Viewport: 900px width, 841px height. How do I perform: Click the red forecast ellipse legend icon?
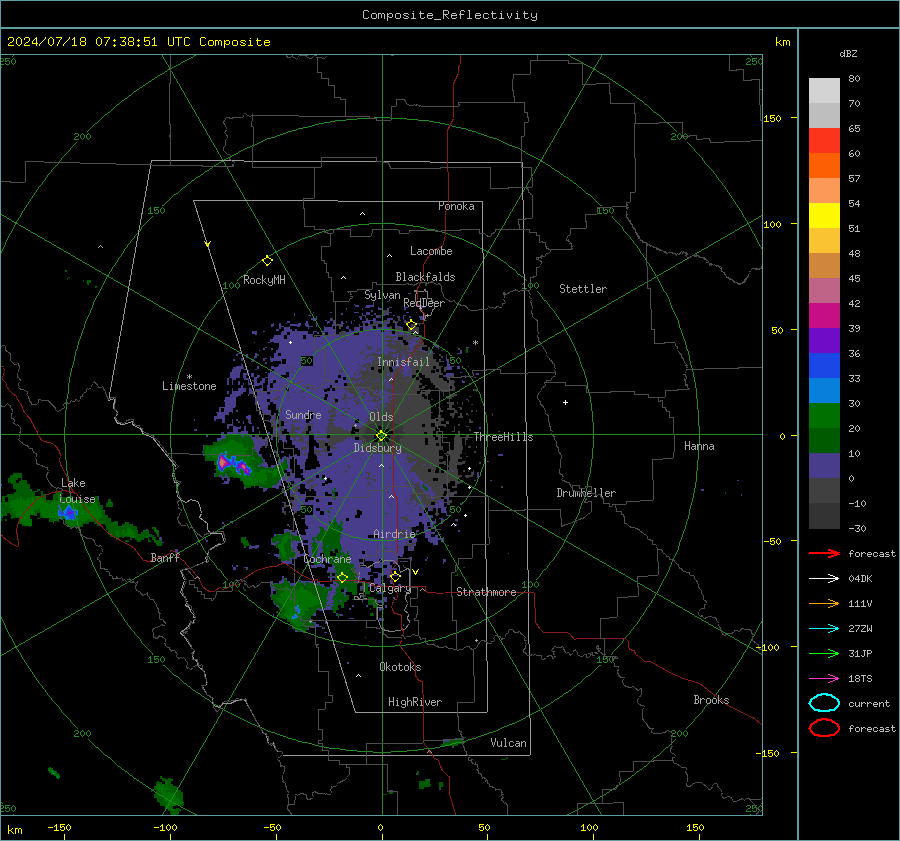tap(824, 728)
